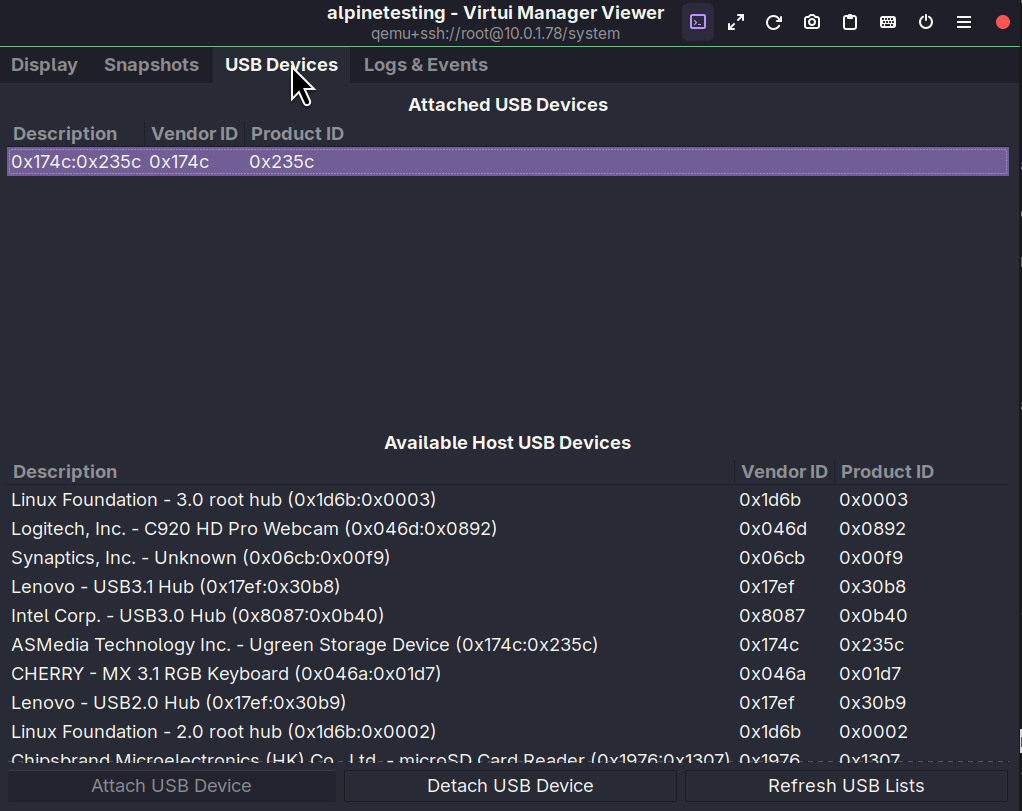Click Refresh USB Lists
Image resolution: width=1022 pixels, height=811 pixels.
(846, 785)
